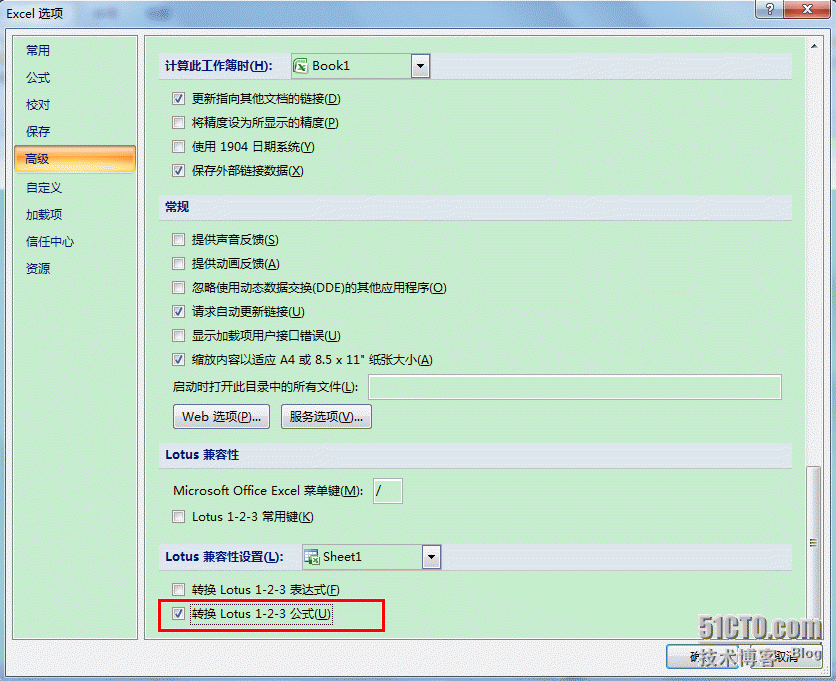Check 转换 Lotus 1-2-3 表达式

coord(178,590)
